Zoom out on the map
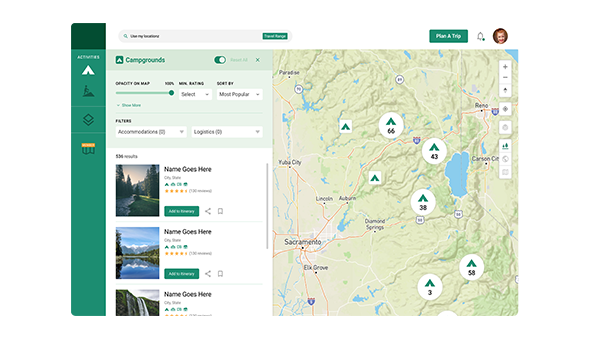 (x=505, y=77)
